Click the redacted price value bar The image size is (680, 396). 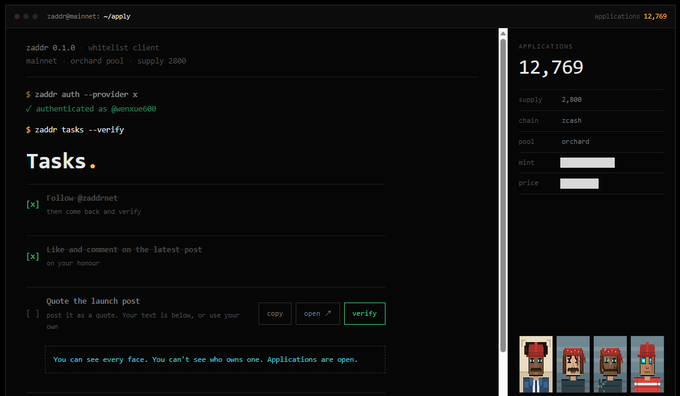579,183
